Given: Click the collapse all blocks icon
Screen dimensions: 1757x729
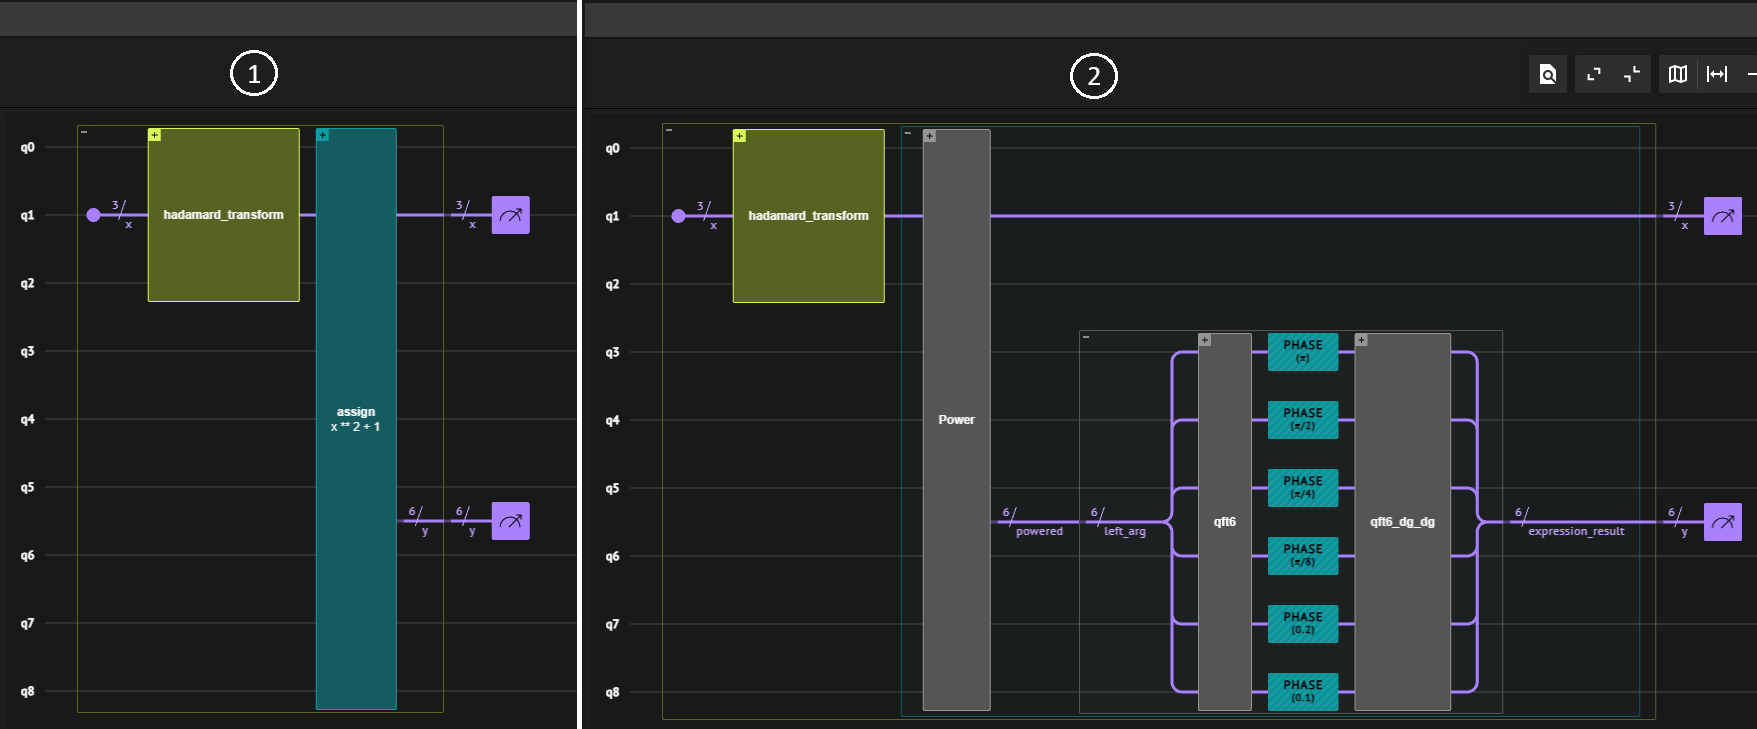Looking at the screenshot, I should pyautogui.click(x=1632, y=74).
